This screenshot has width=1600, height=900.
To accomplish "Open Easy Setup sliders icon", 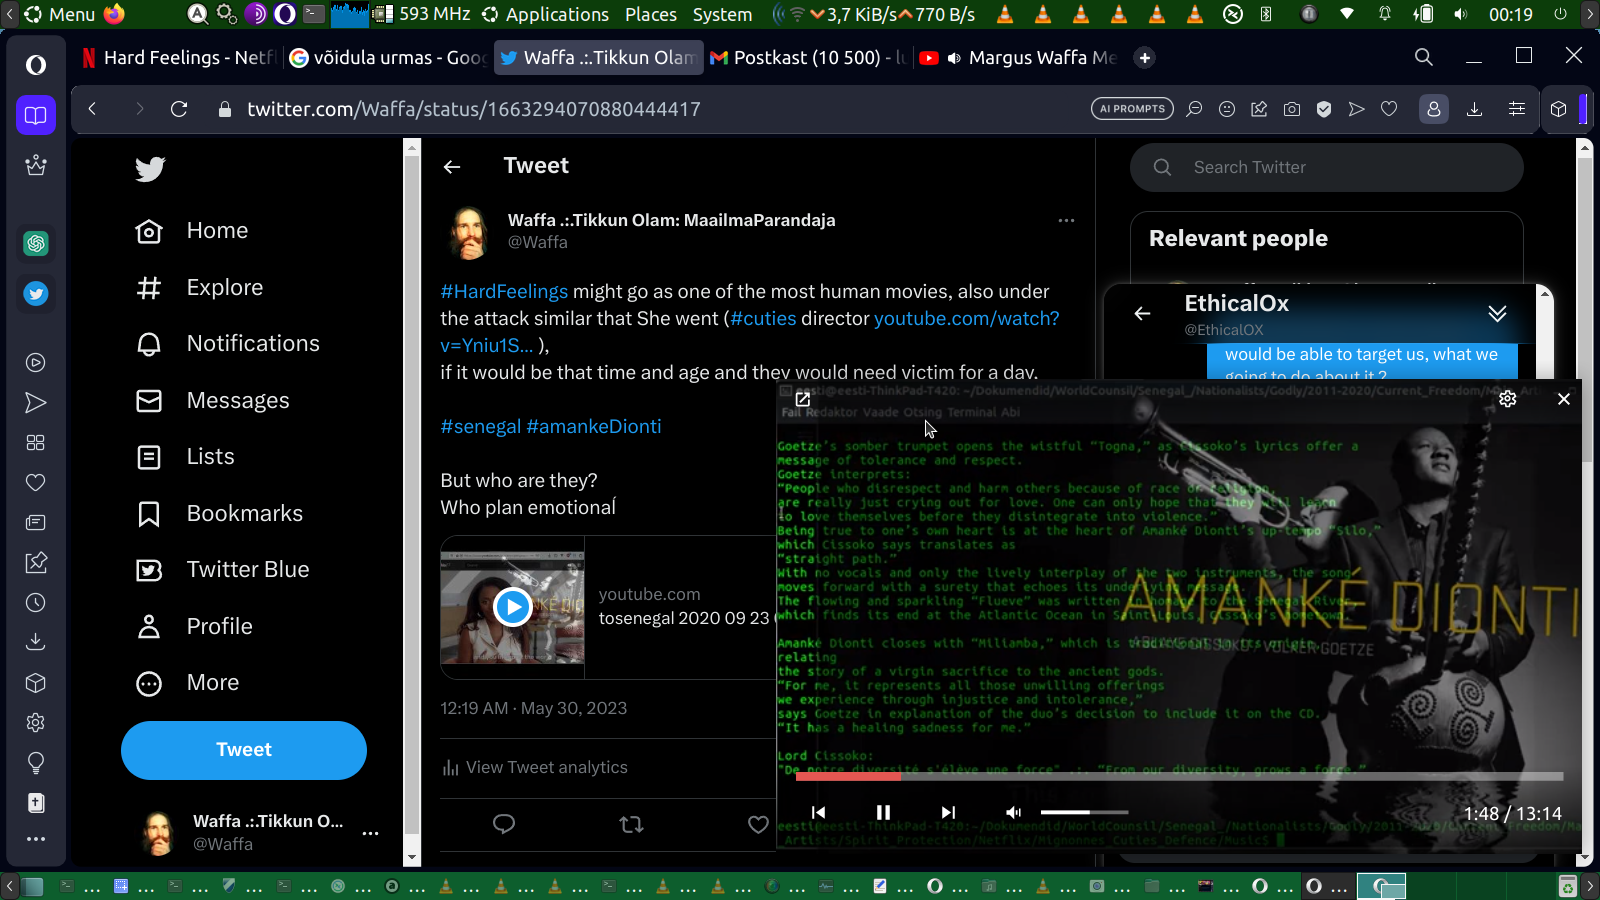I will (x=1517, y=109).
